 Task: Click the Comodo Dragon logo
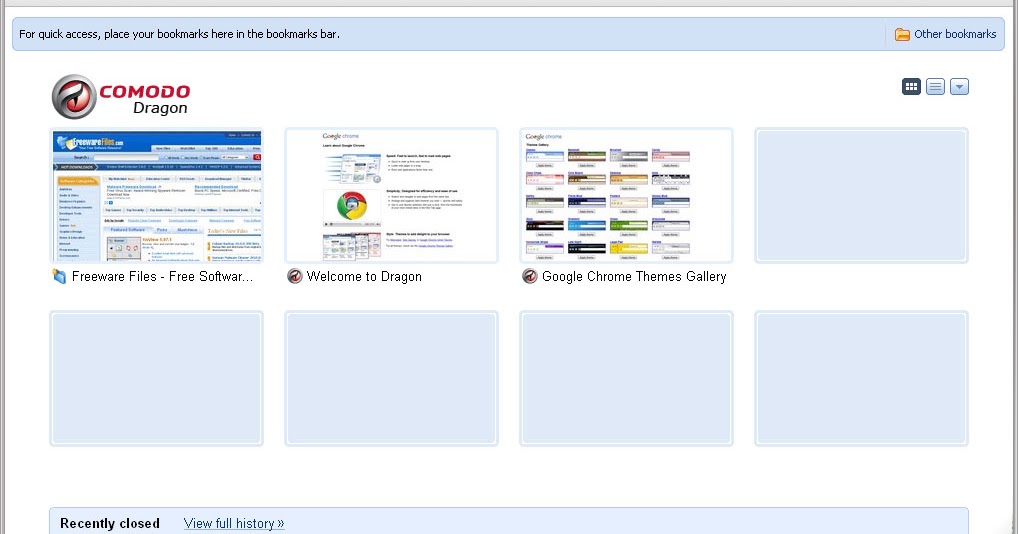tap(121, 97)
